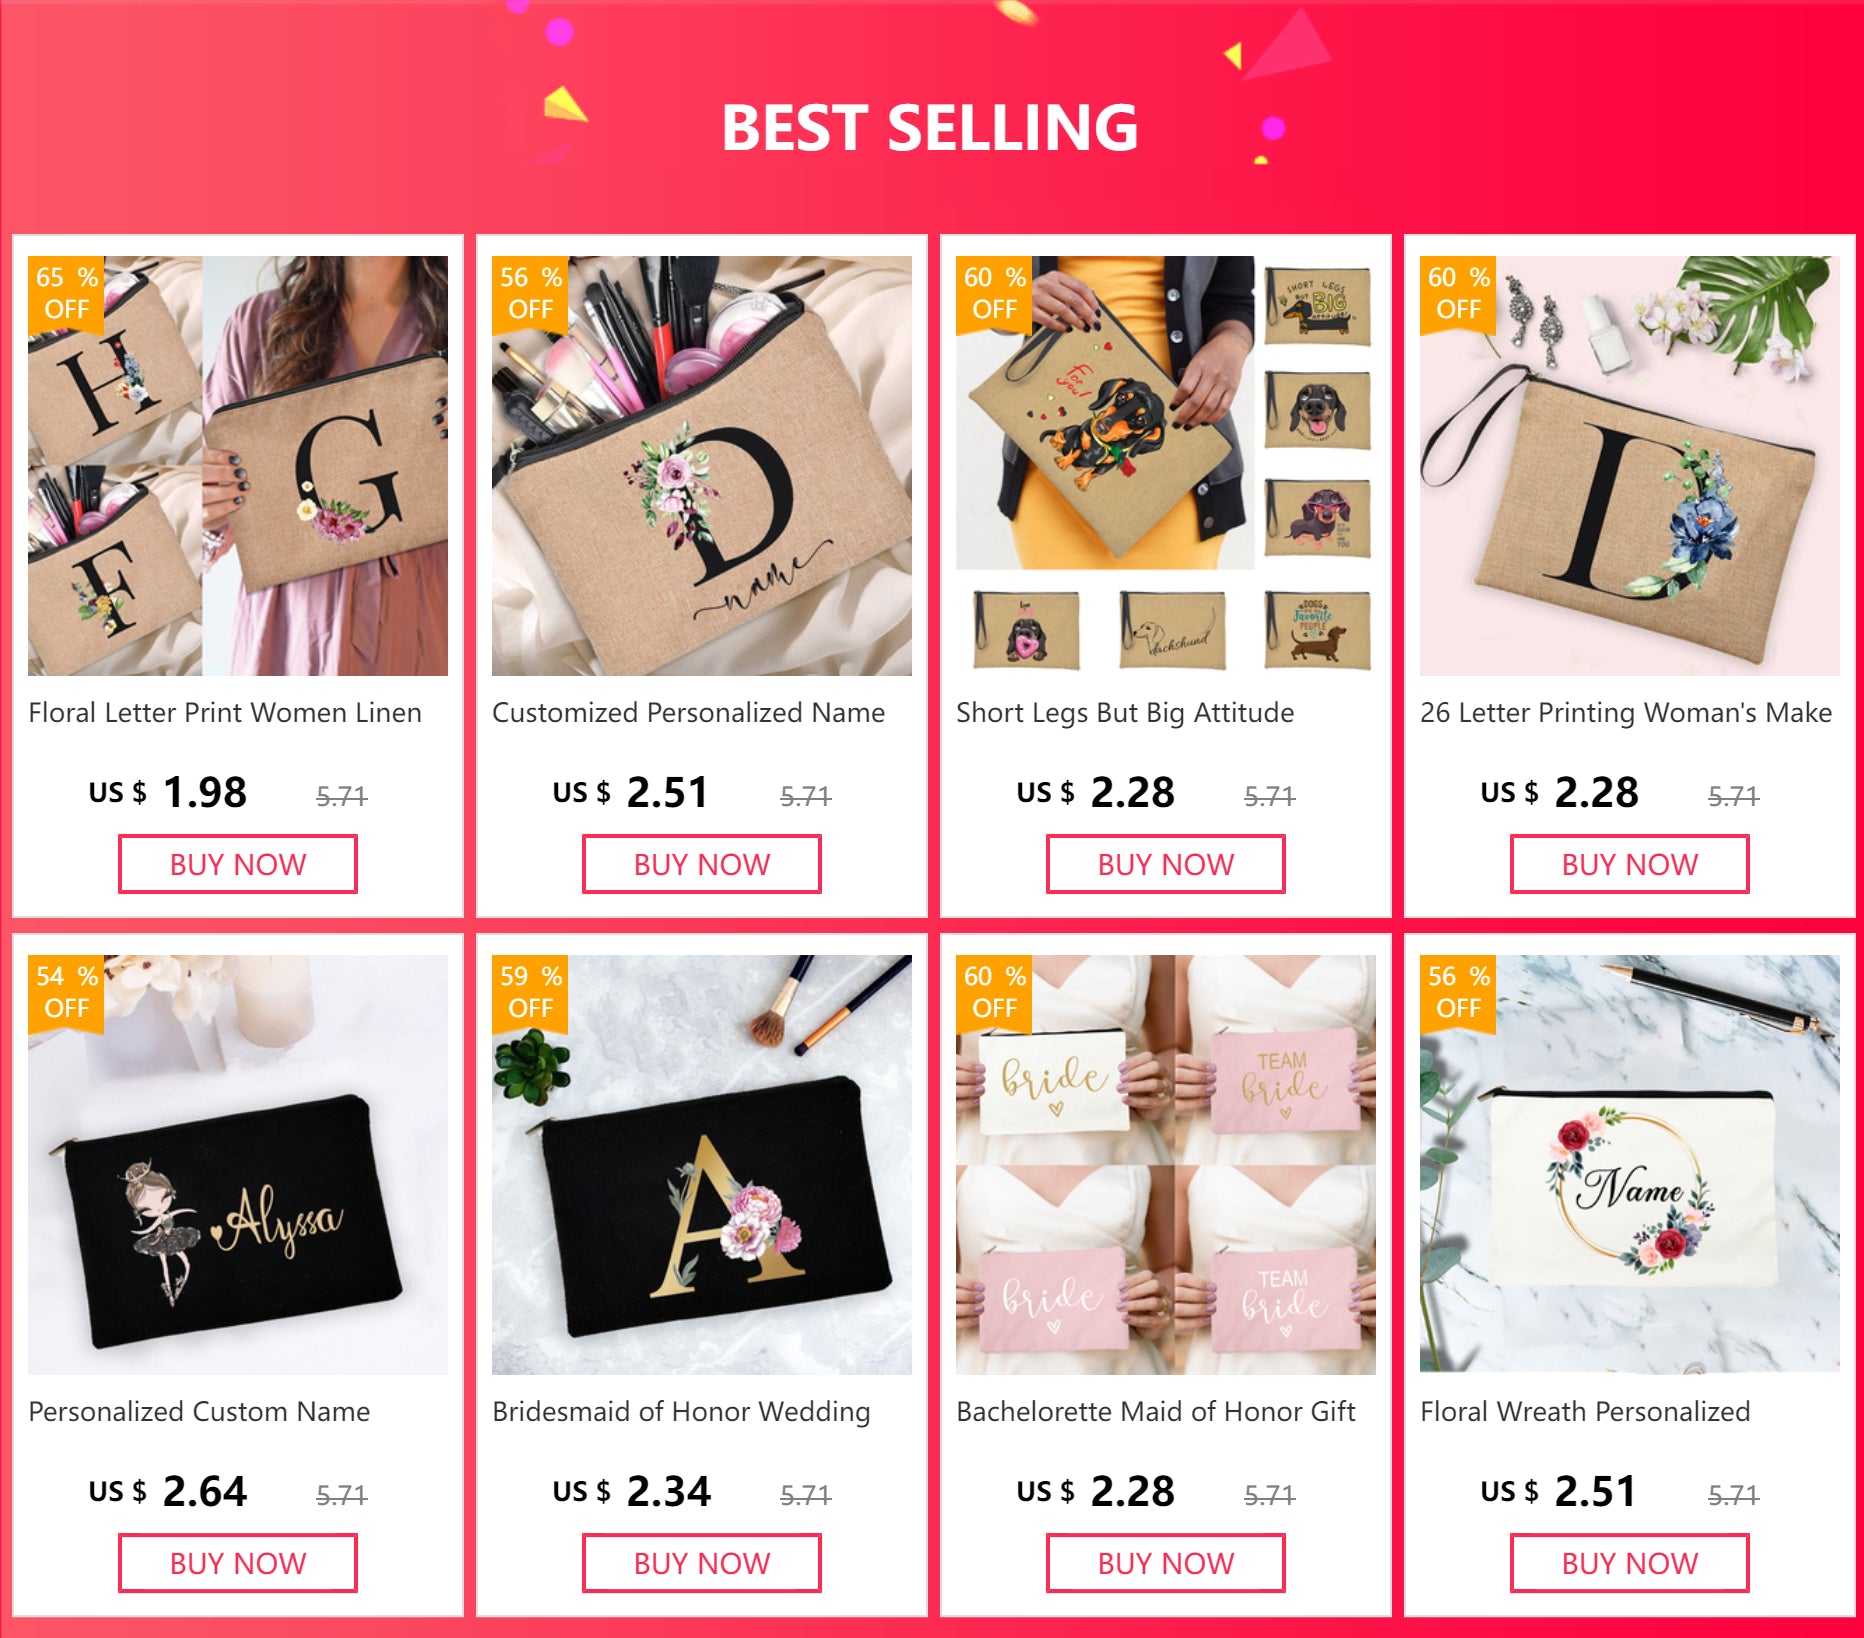Screen dimensions: 1864x1638
Task: Click BUY NOW for Short Legs But Big Attitude
Action: click(x=1166, y=864)
